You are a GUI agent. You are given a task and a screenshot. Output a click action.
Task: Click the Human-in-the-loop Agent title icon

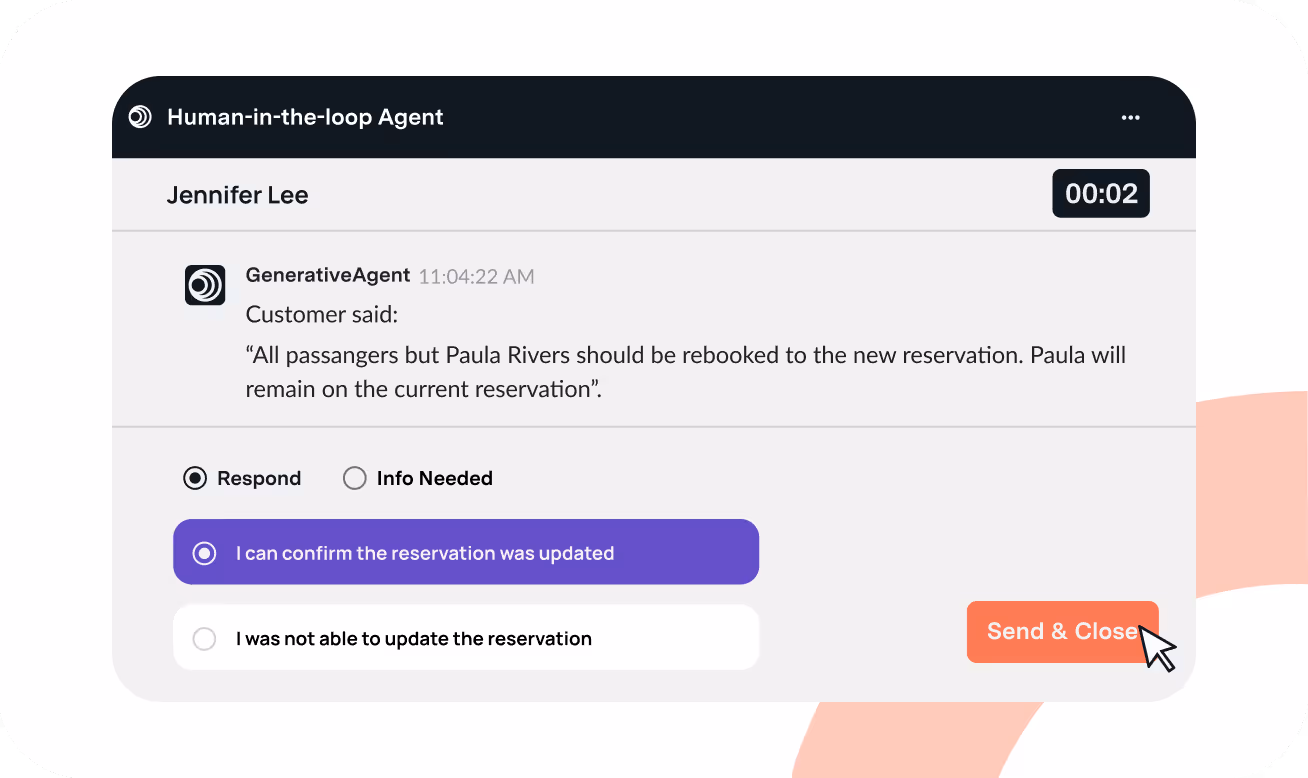[x=140, y=117]
